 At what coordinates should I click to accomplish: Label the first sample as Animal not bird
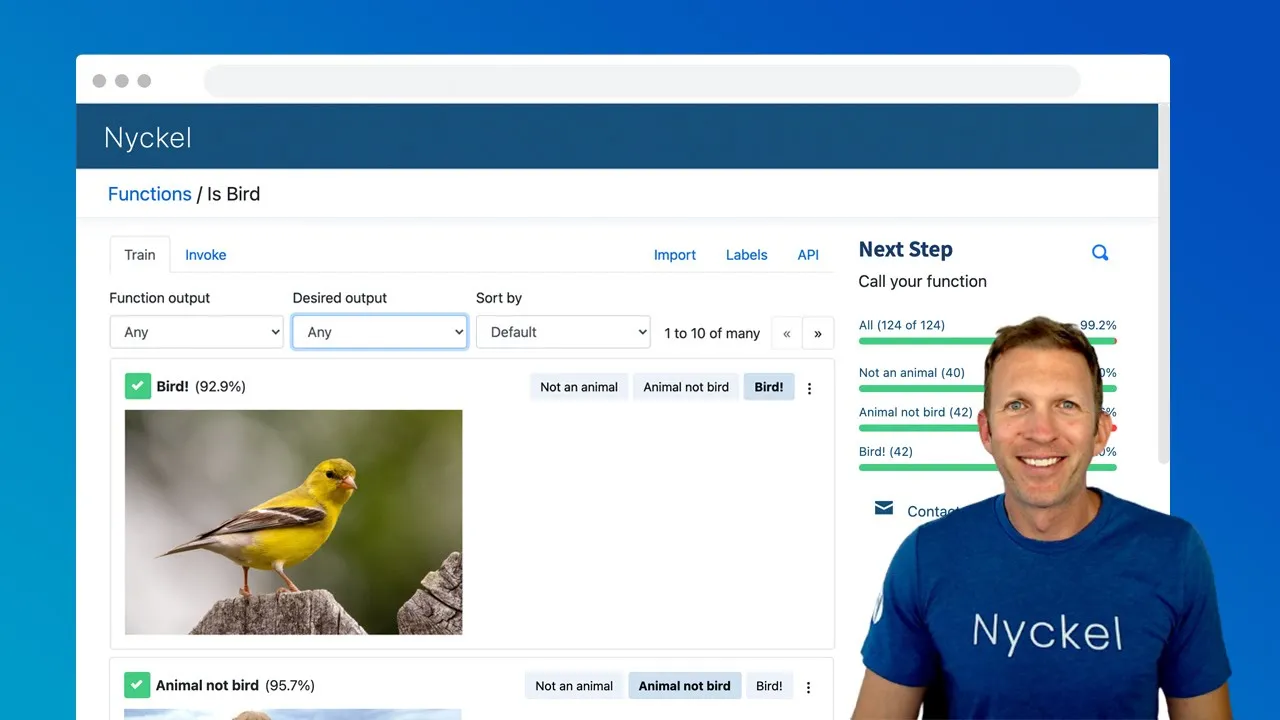(x=686, y=387)
